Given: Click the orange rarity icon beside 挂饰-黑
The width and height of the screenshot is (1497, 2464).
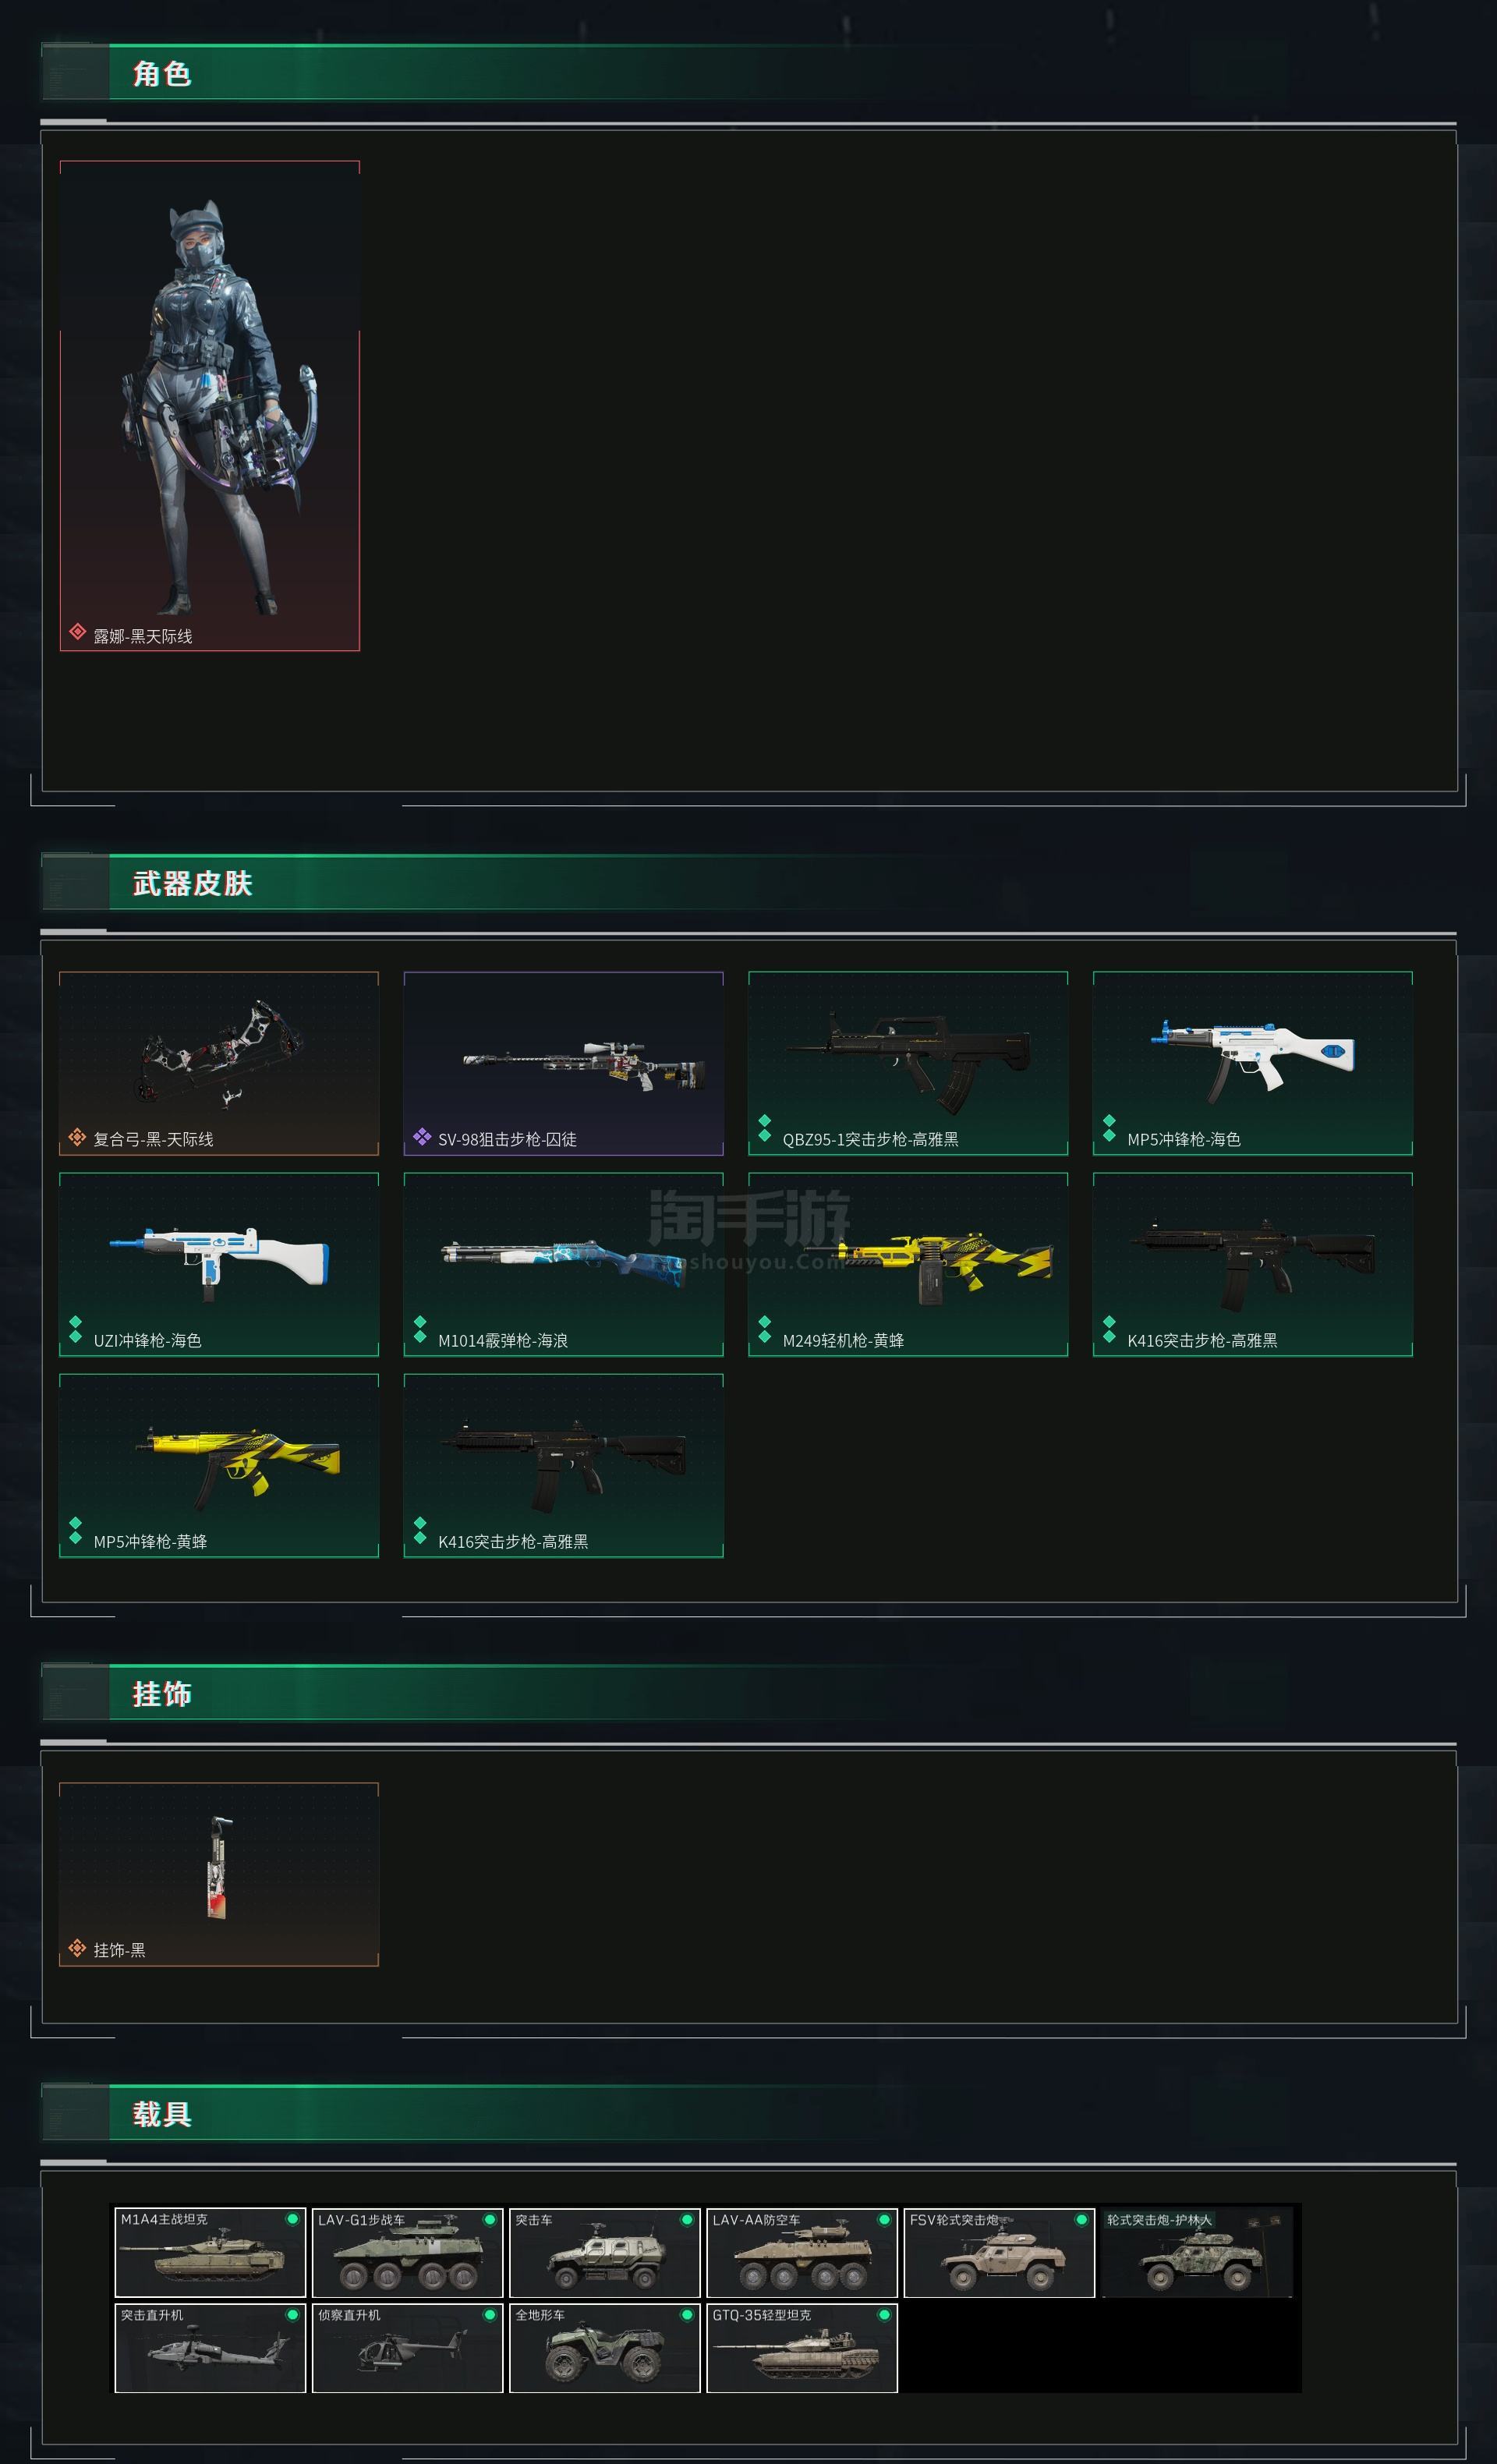Looking at the screenshot, I should [77, 1948].
